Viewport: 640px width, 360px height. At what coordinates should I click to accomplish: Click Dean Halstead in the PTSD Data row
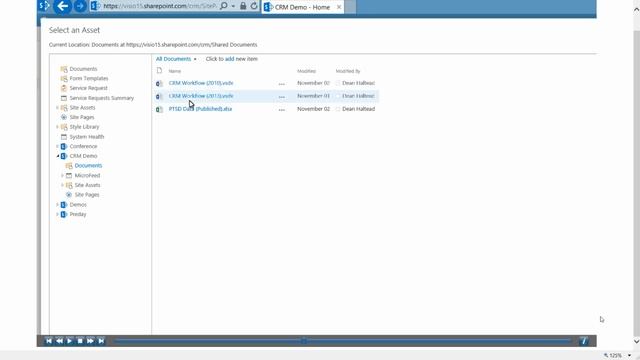pyautogui.click(x=358, y=109)
